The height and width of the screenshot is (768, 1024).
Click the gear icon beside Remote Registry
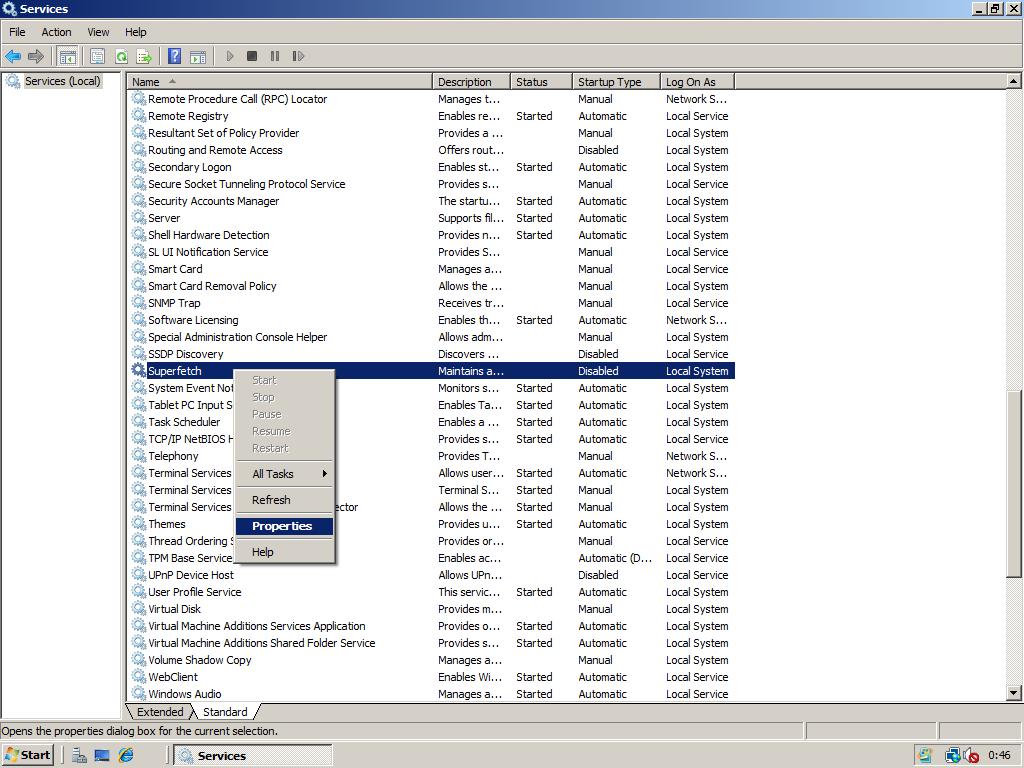click(138, 116)
